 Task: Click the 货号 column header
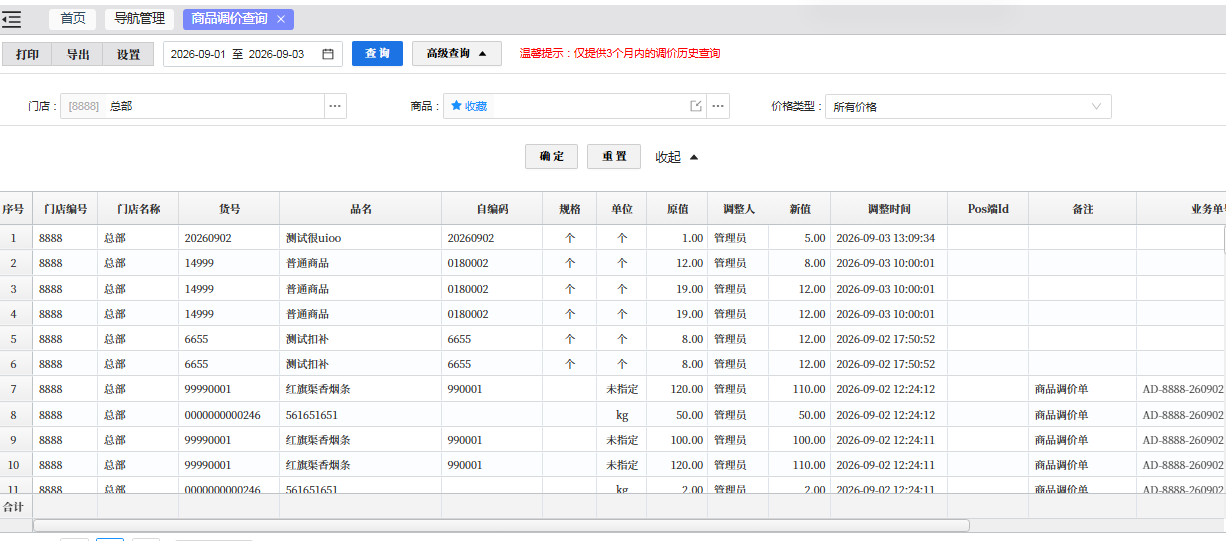229,209
